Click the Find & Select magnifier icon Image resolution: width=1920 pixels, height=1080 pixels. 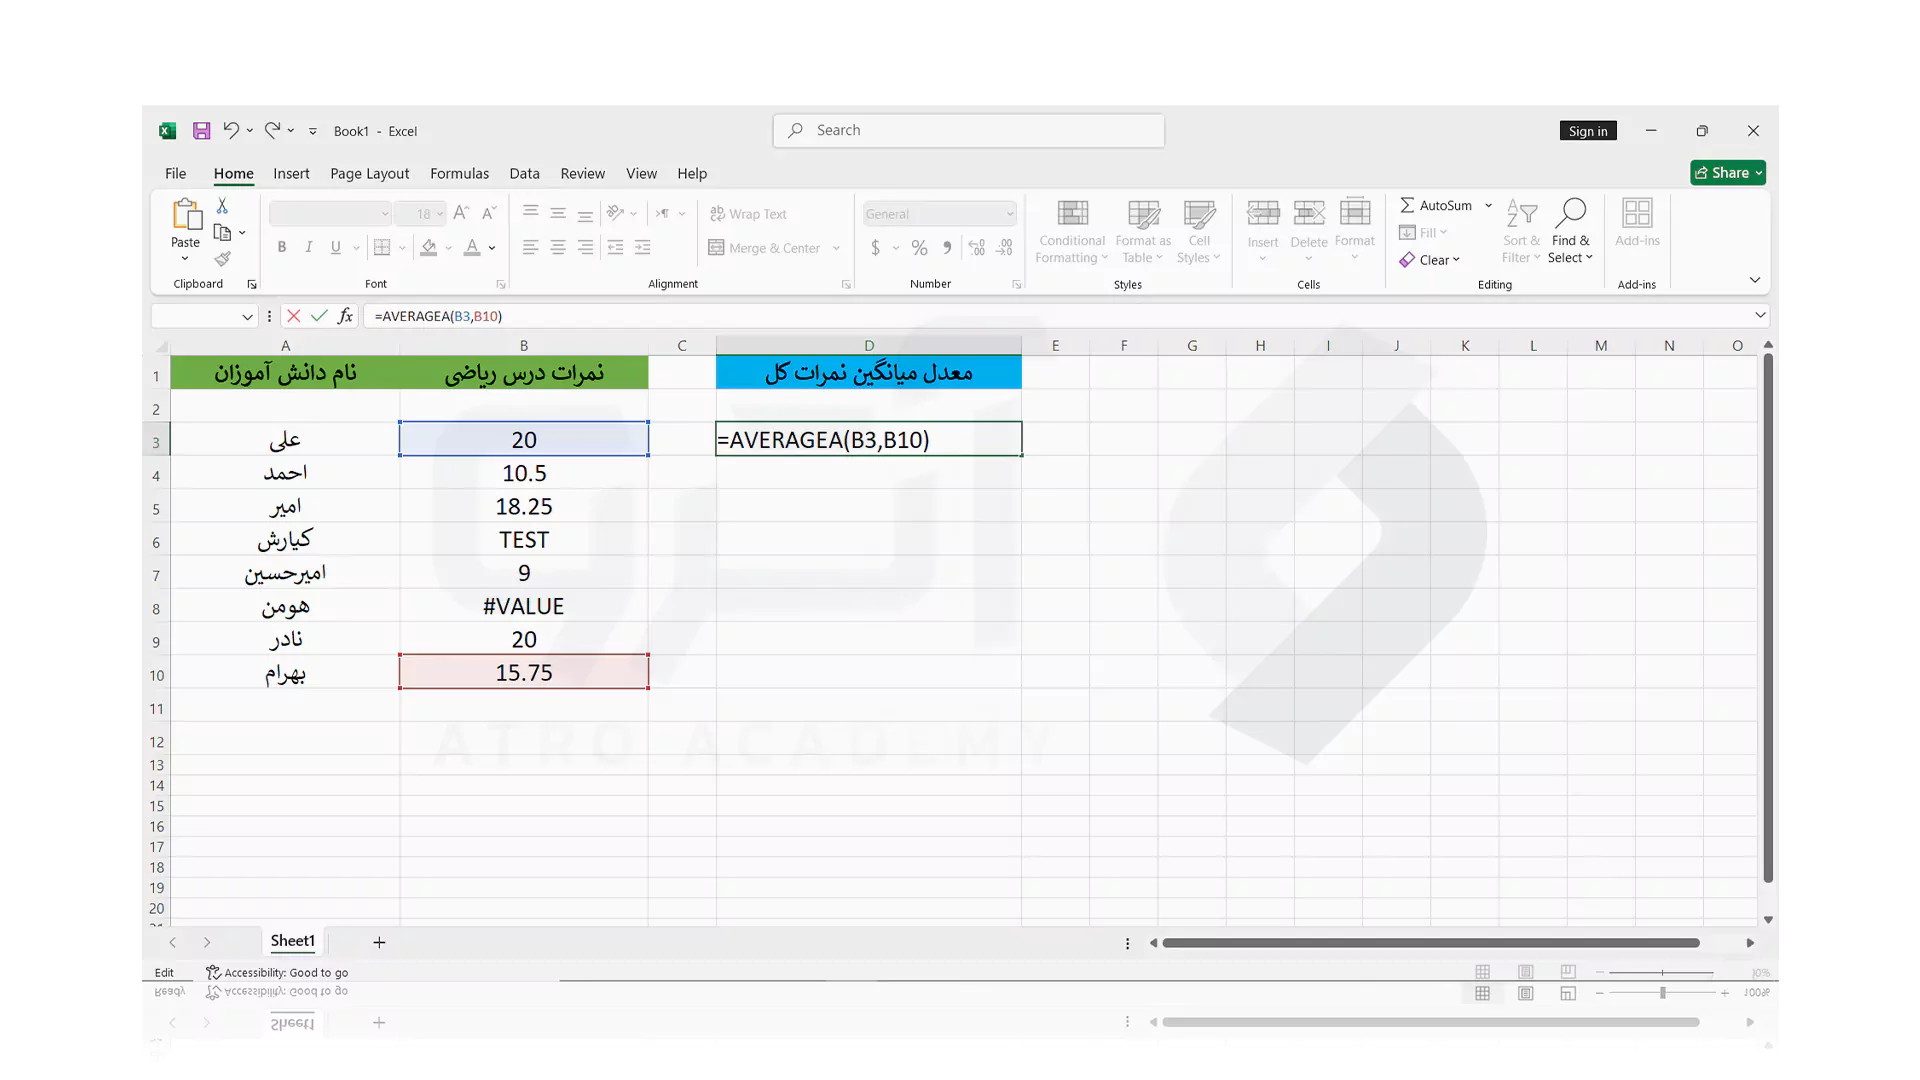(1570, 213)
